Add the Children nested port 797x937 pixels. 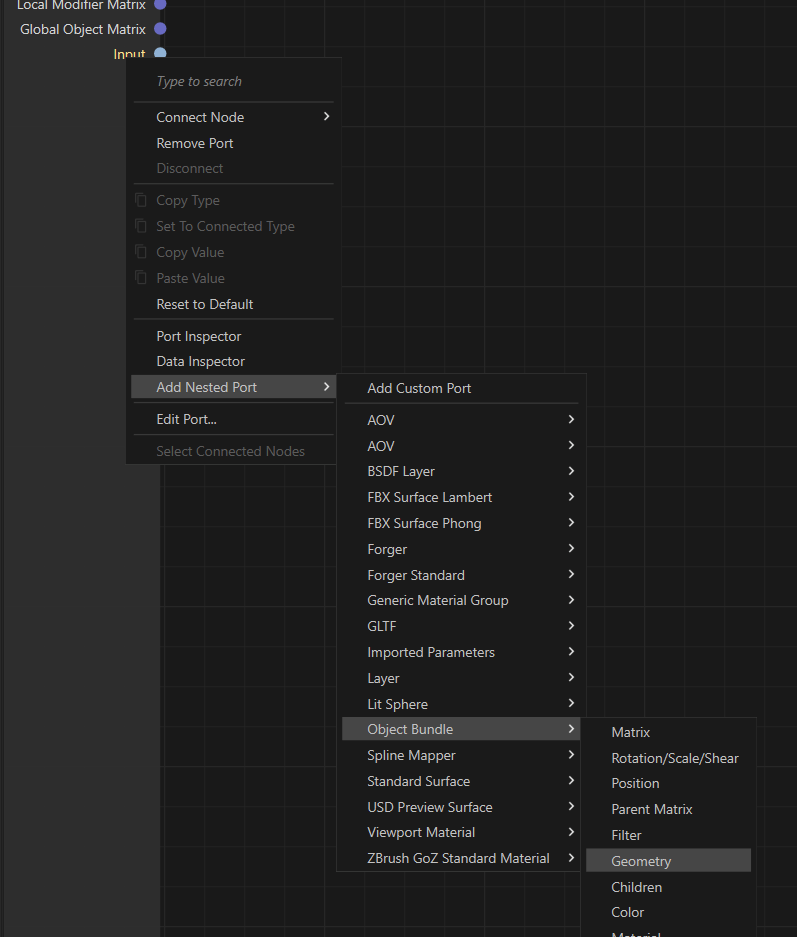668,887
